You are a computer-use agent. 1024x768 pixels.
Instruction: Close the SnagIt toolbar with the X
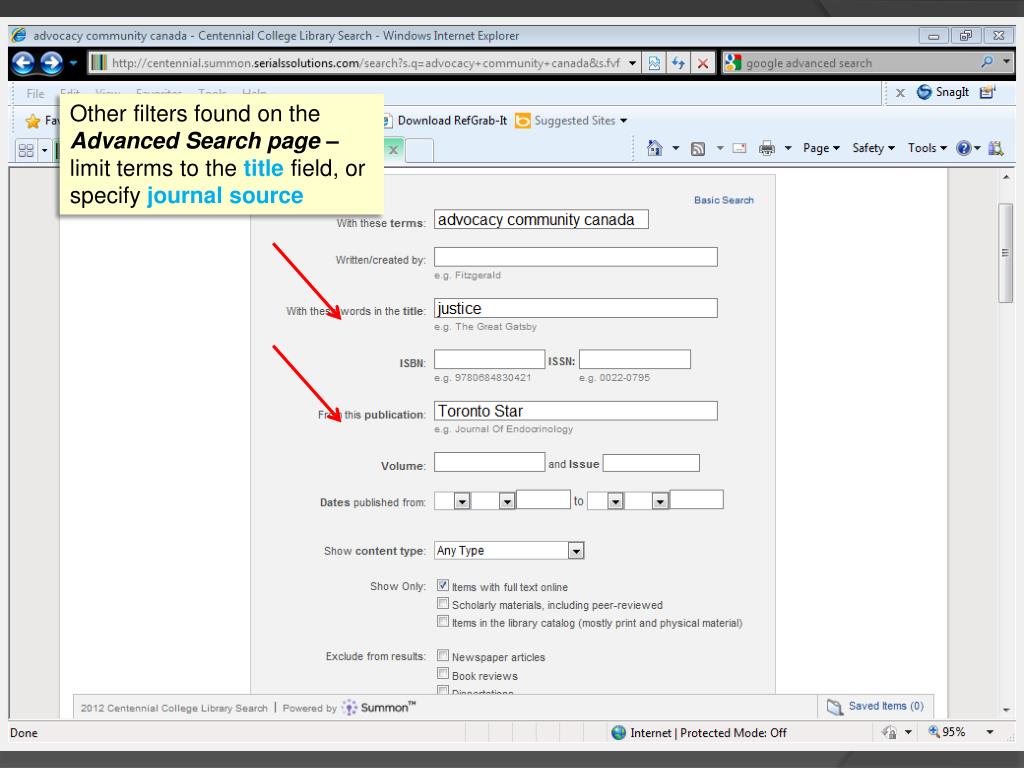coord(900,93)
